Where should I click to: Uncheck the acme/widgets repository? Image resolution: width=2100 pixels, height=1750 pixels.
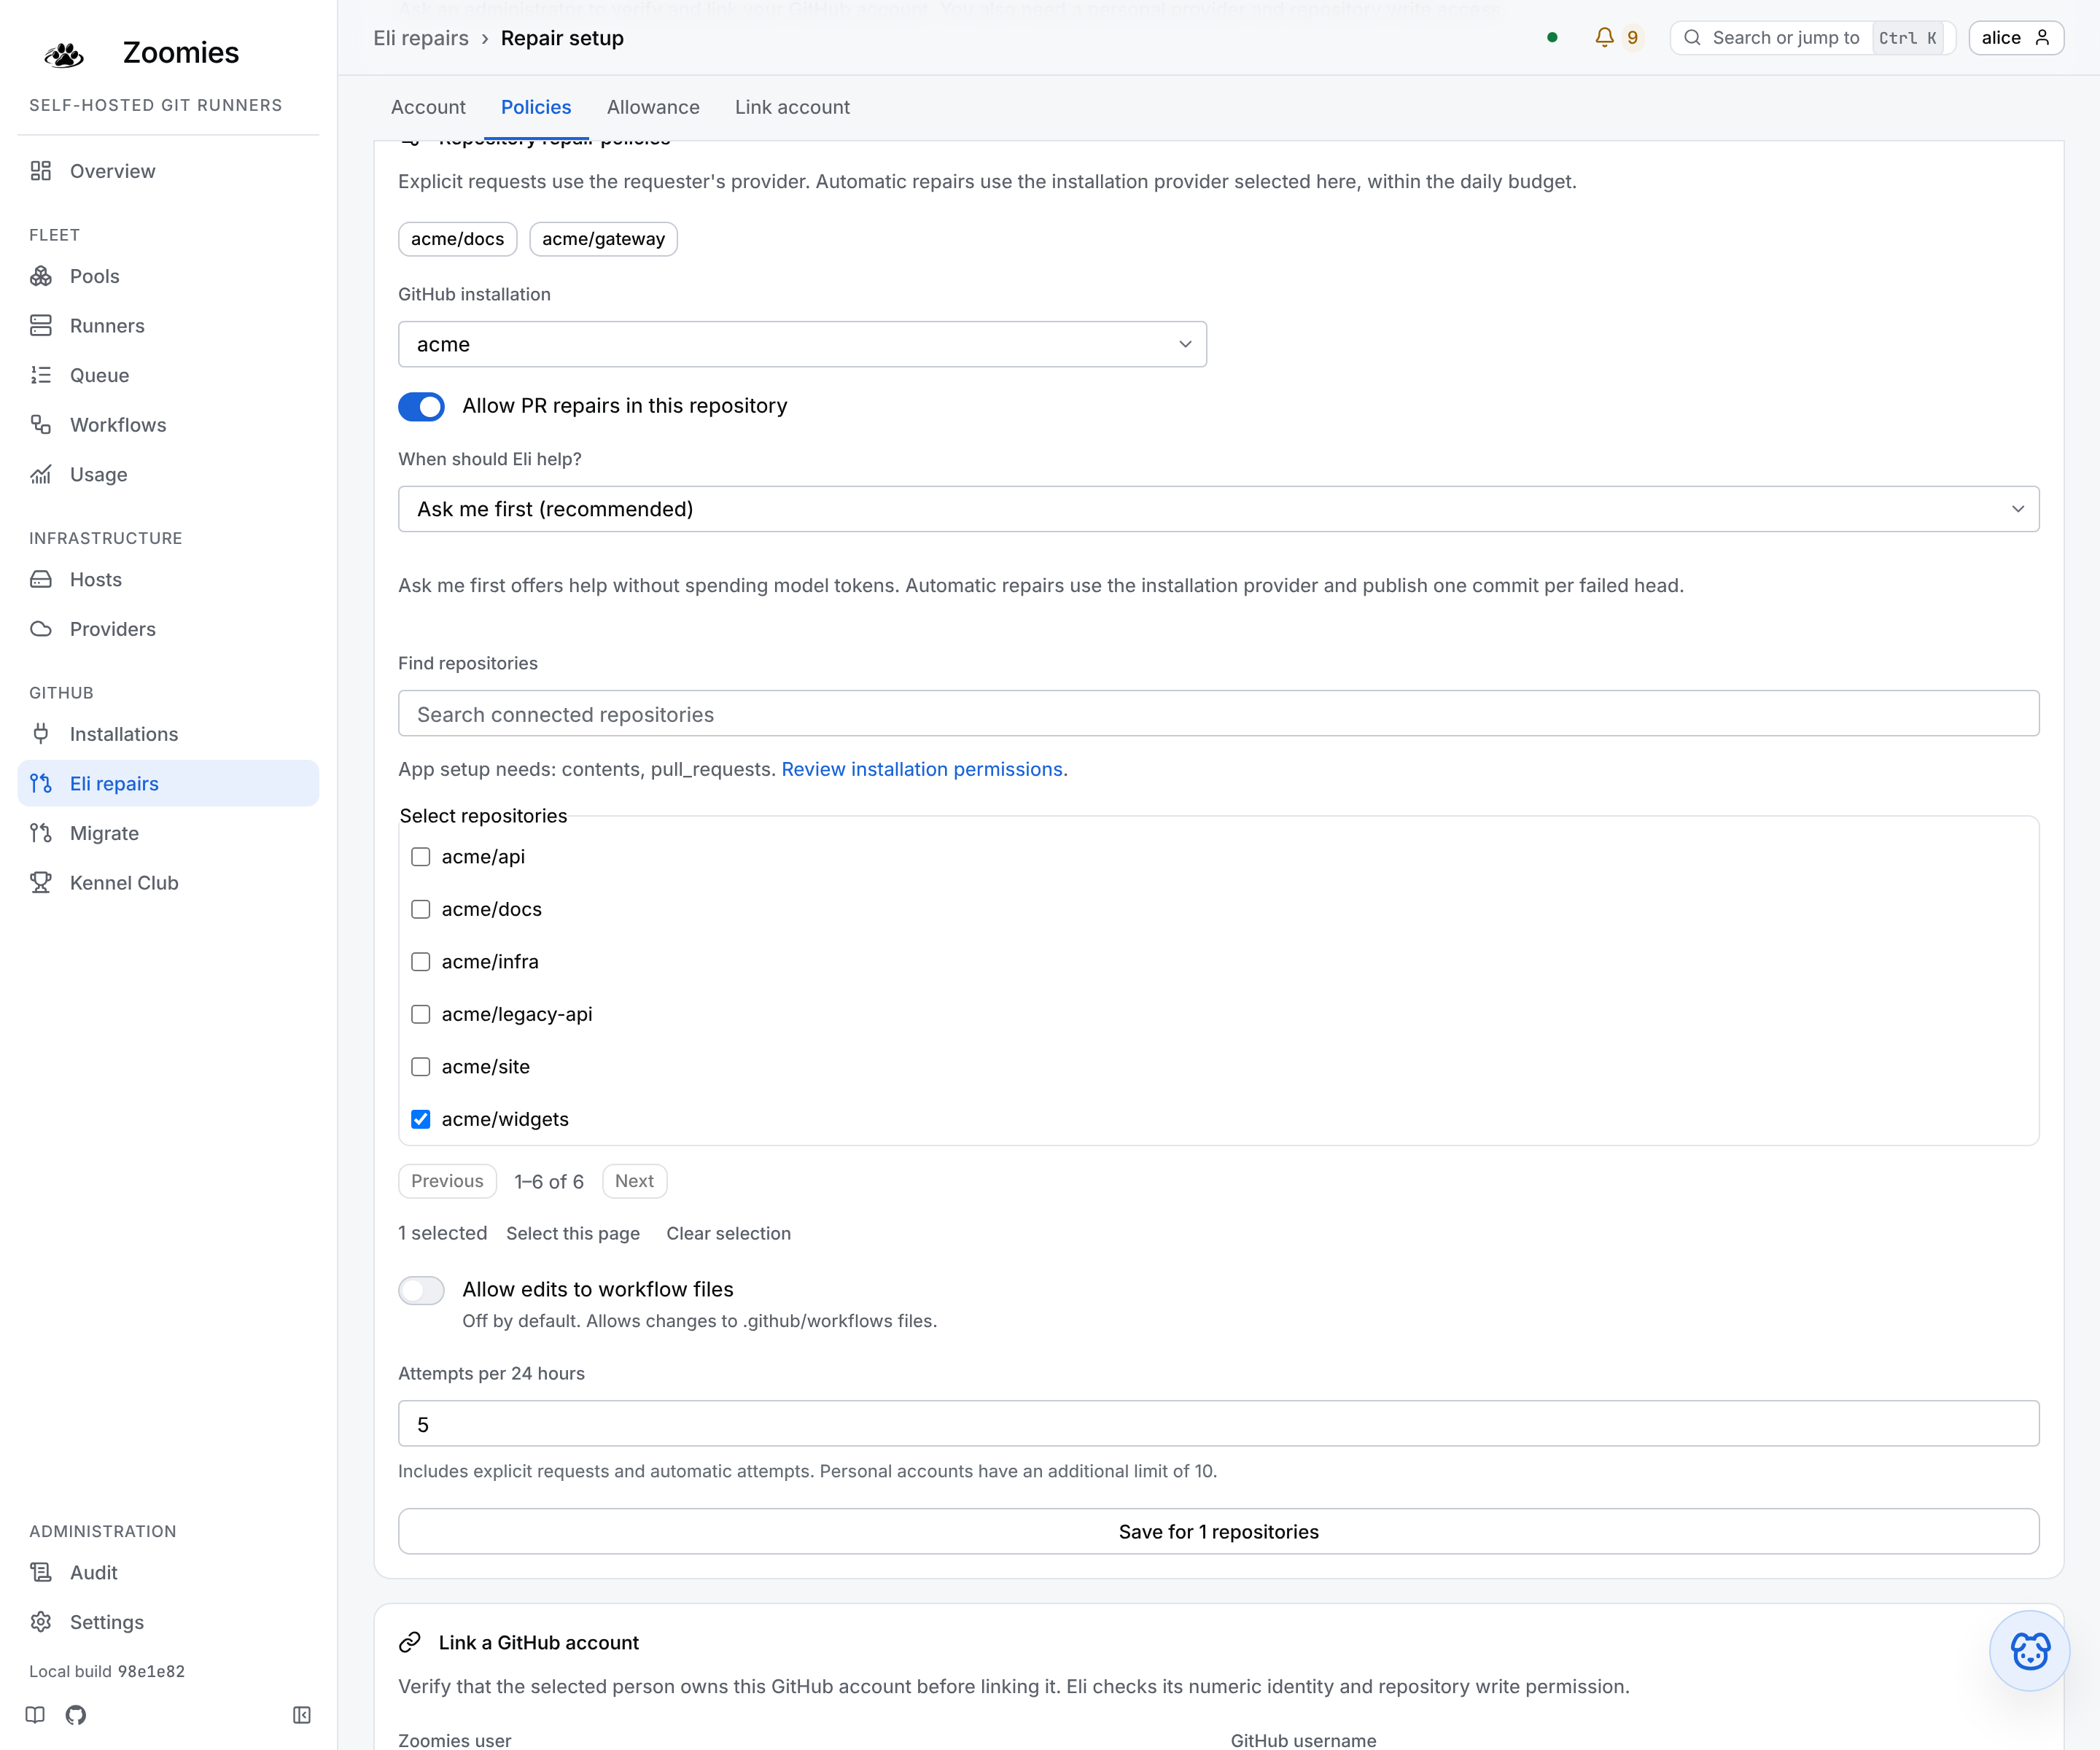tap(421, 1119)
